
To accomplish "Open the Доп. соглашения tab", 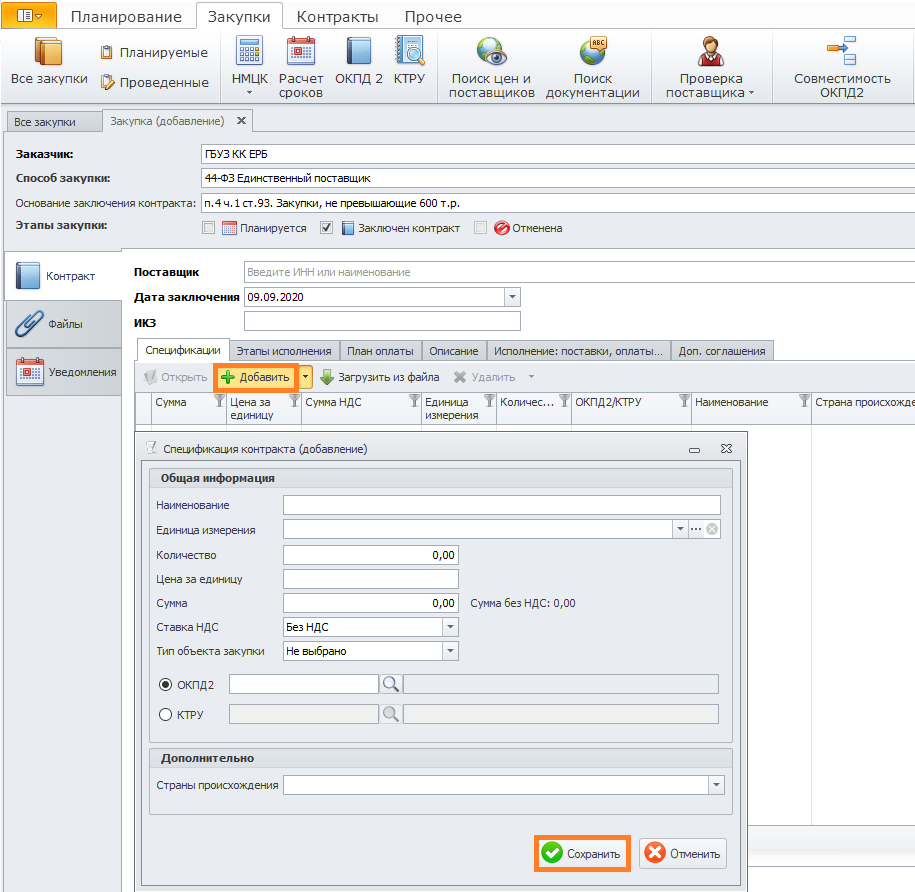I will click(x=722, y=351).
